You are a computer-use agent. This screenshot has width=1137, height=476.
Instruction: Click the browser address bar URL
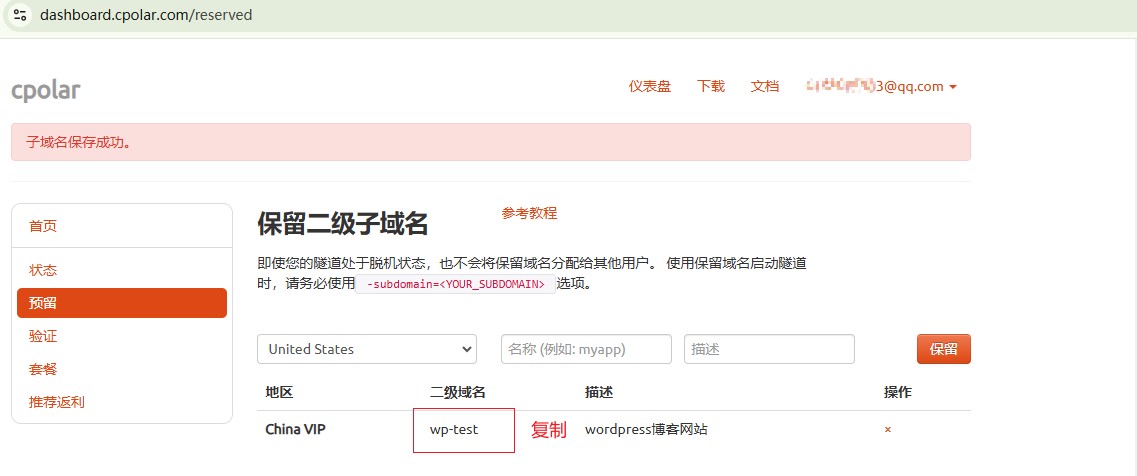146,15
